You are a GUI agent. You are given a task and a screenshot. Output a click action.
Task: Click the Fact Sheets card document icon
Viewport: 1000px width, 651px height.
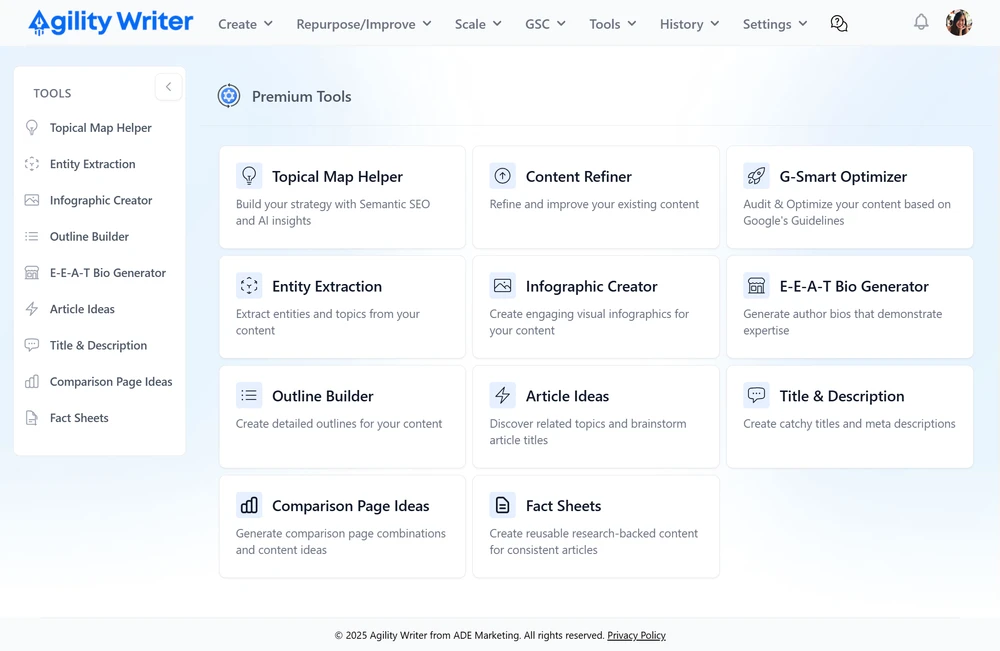(x=503, y=505)
